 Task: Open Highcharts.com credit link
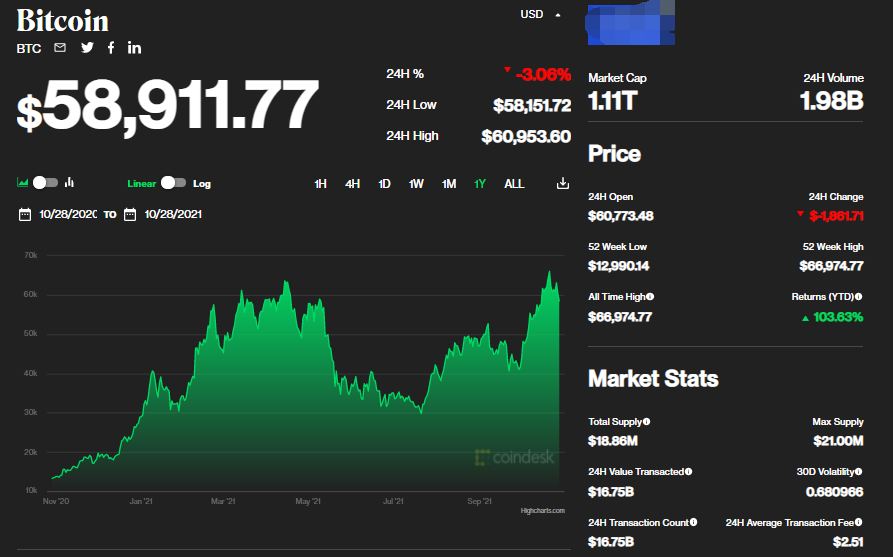pyautogui.click(x=542, y=511)
